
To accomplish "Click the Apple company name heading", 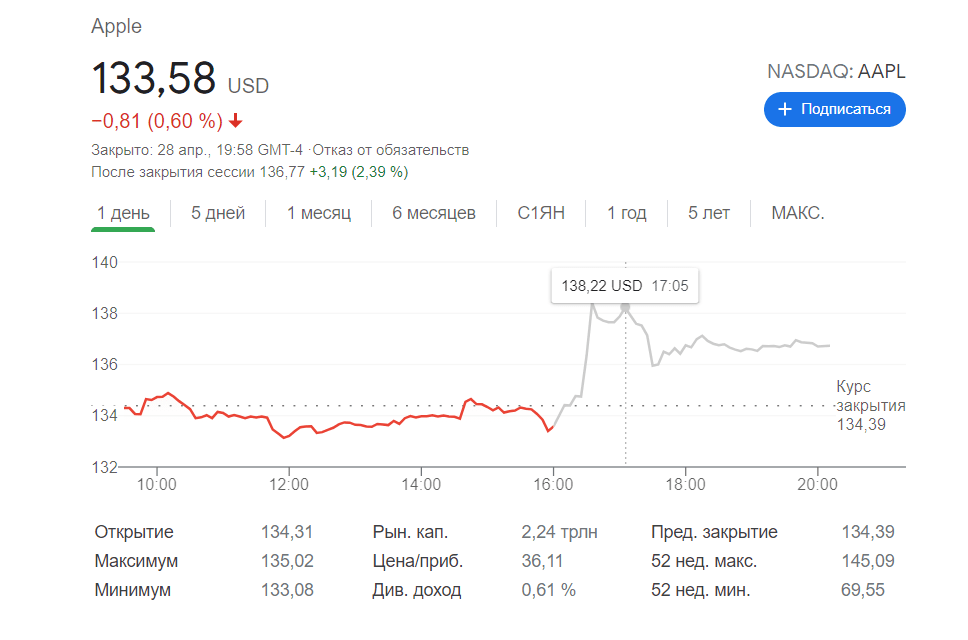I will [x=116, y=26].
